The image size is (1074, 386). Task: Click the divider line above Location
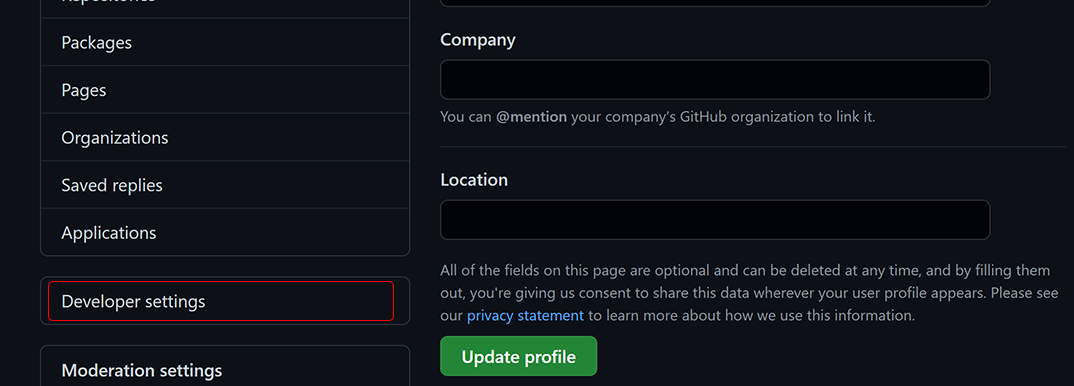(x=753, y=146)
